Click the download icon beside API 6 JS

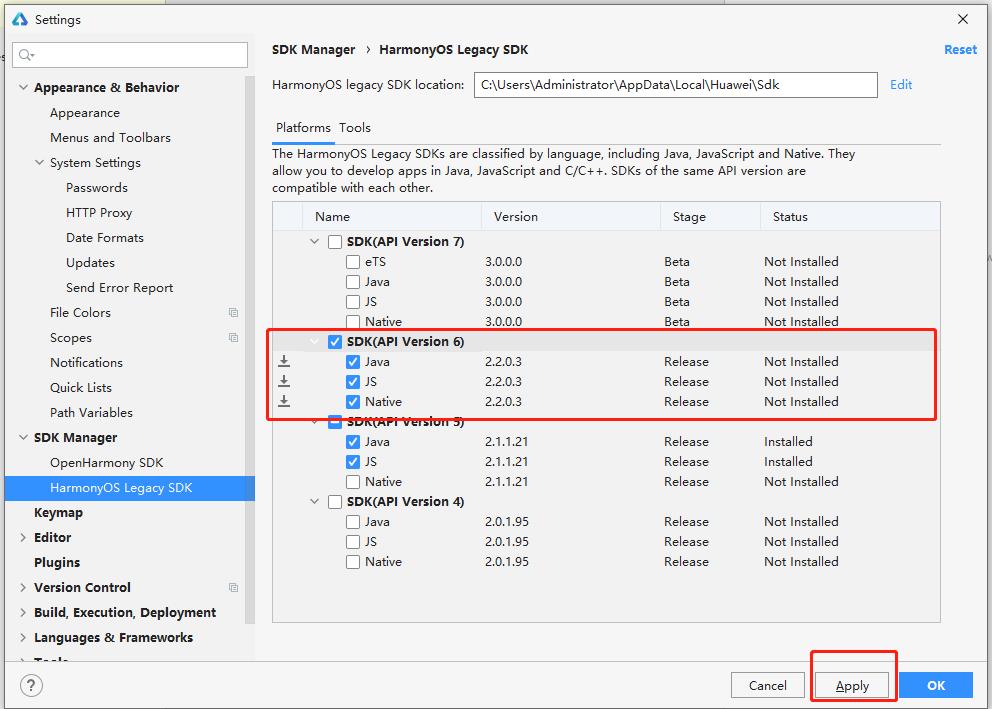click(x=284, y=381)
